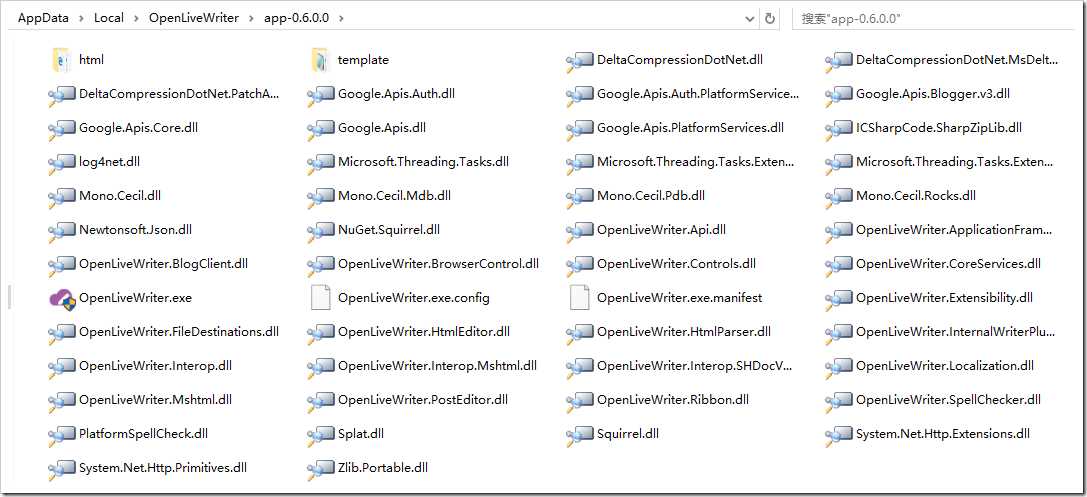This screenshot has height=497, width=1087.
Task: Select the Squirrel.dll file icon
Action: coord(580,434)
